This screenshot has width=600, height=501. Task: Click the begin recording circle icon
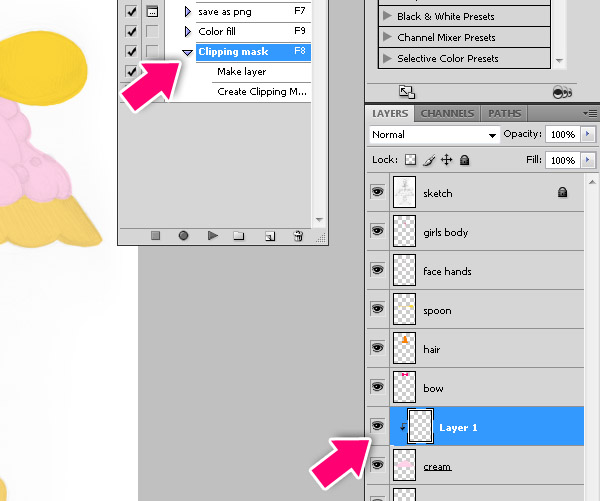[183, 236]
